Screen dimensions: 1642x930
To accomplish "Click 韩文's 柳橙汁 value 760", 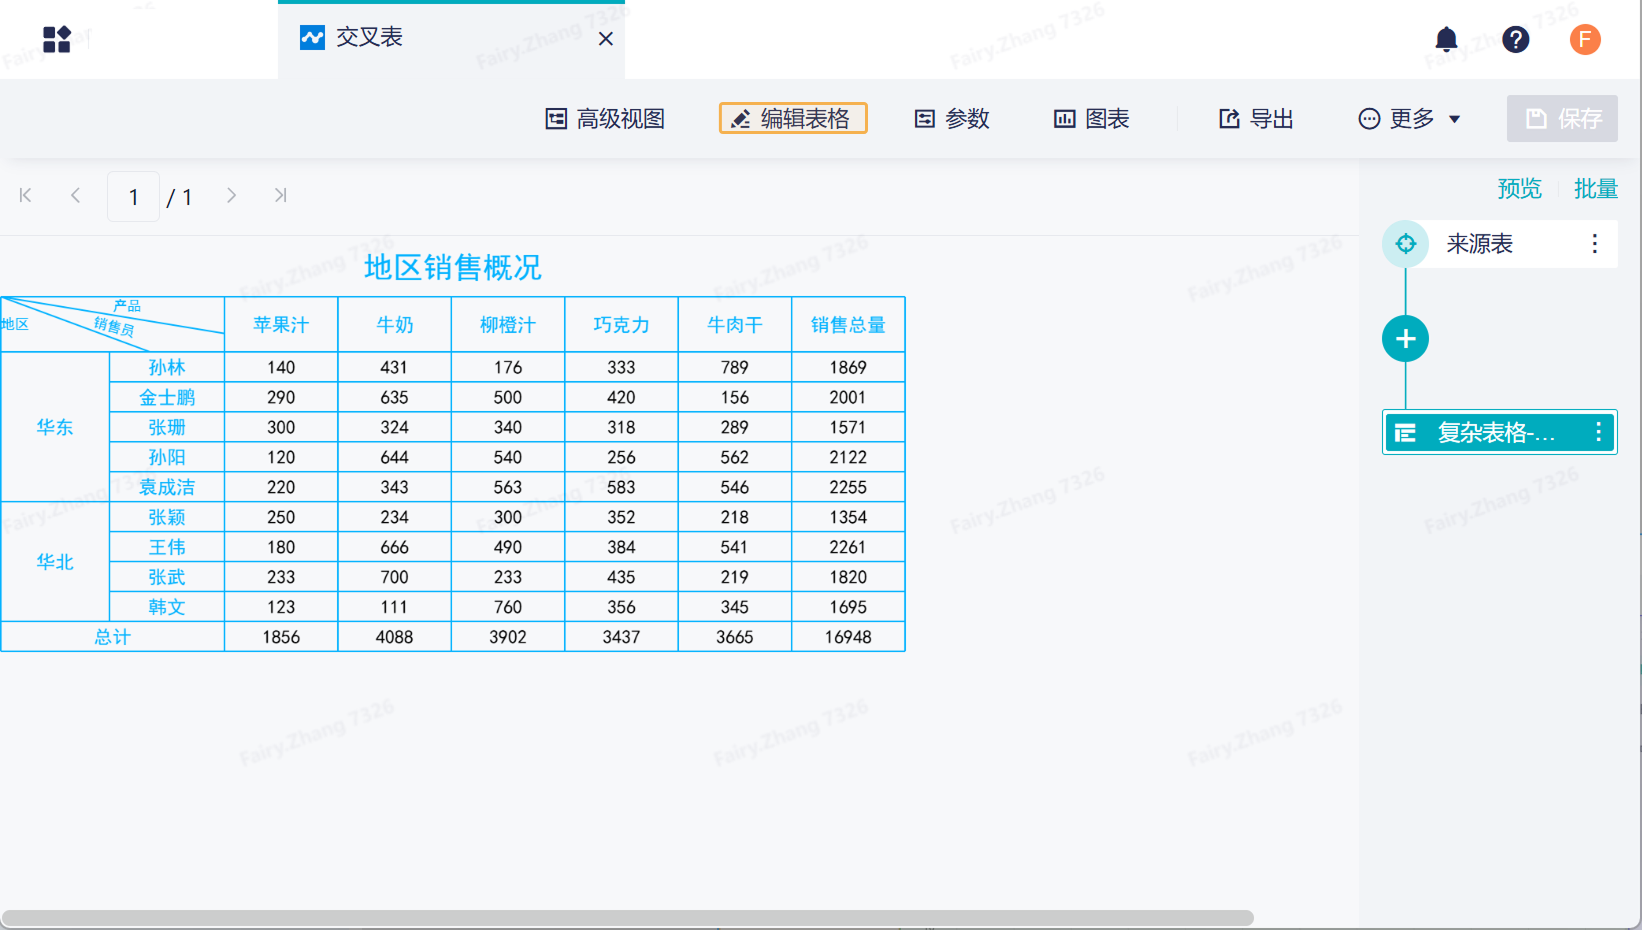I will click(508, 607).
